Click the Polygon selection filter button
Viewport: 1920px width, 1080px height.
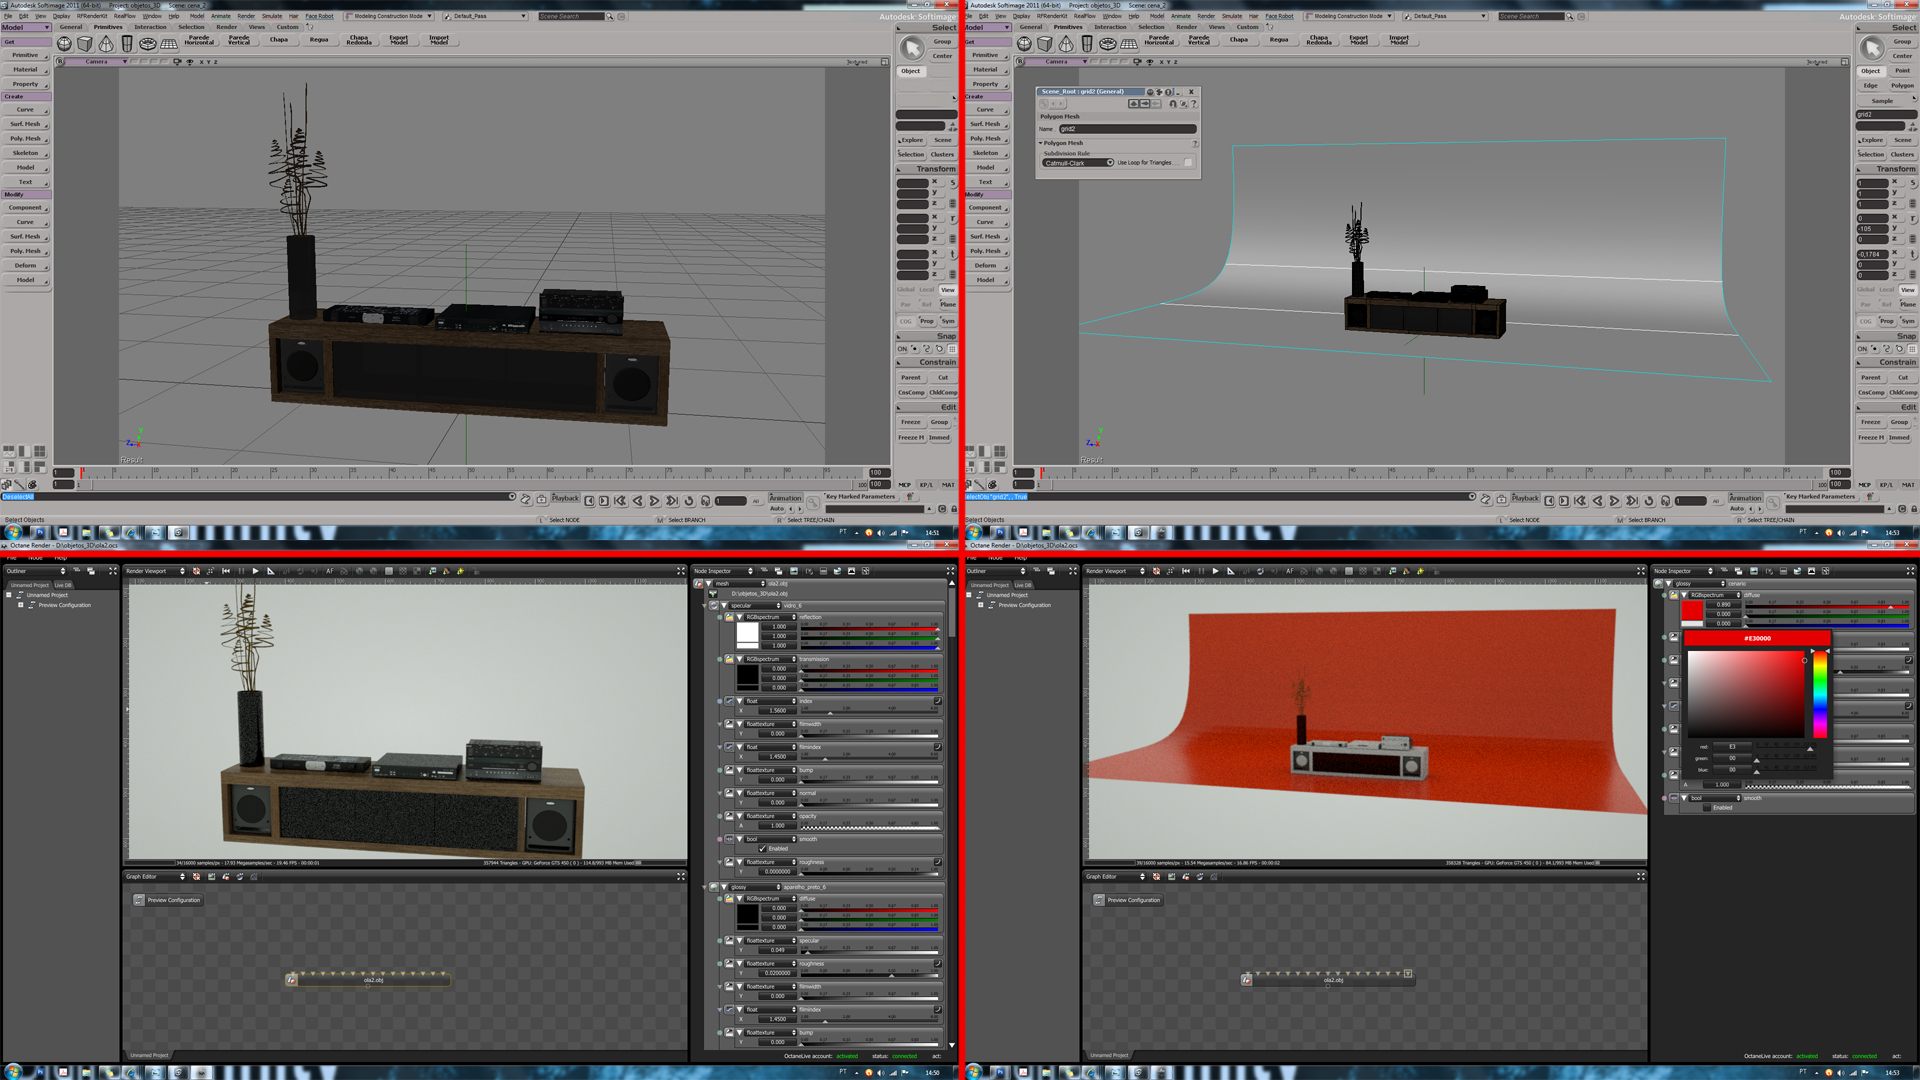(1902, 85)
